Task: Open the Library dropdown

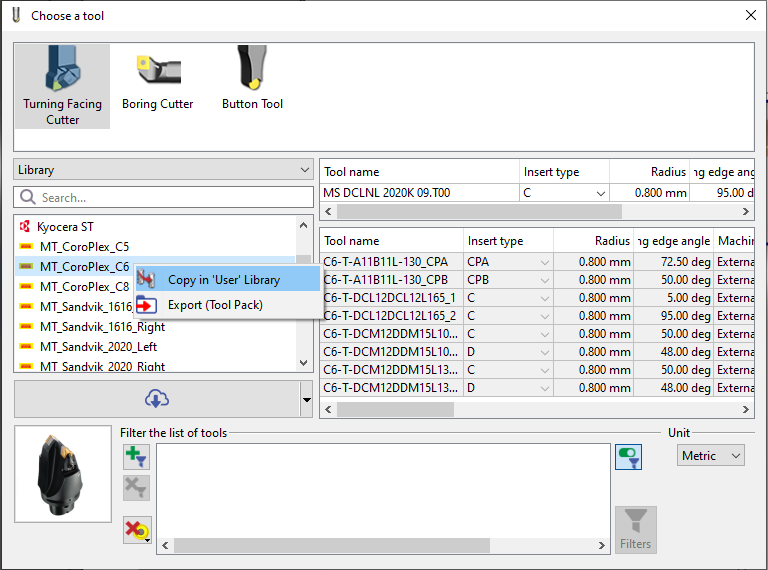Action: click(x=163, y=170)
